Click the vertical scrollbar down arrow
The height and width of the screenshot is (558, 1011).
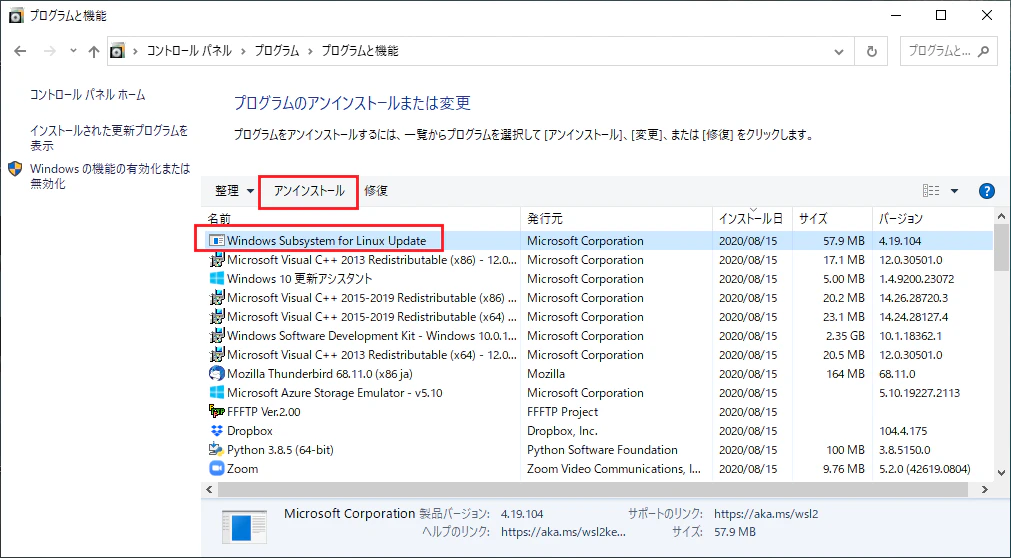click(1001, 473)
